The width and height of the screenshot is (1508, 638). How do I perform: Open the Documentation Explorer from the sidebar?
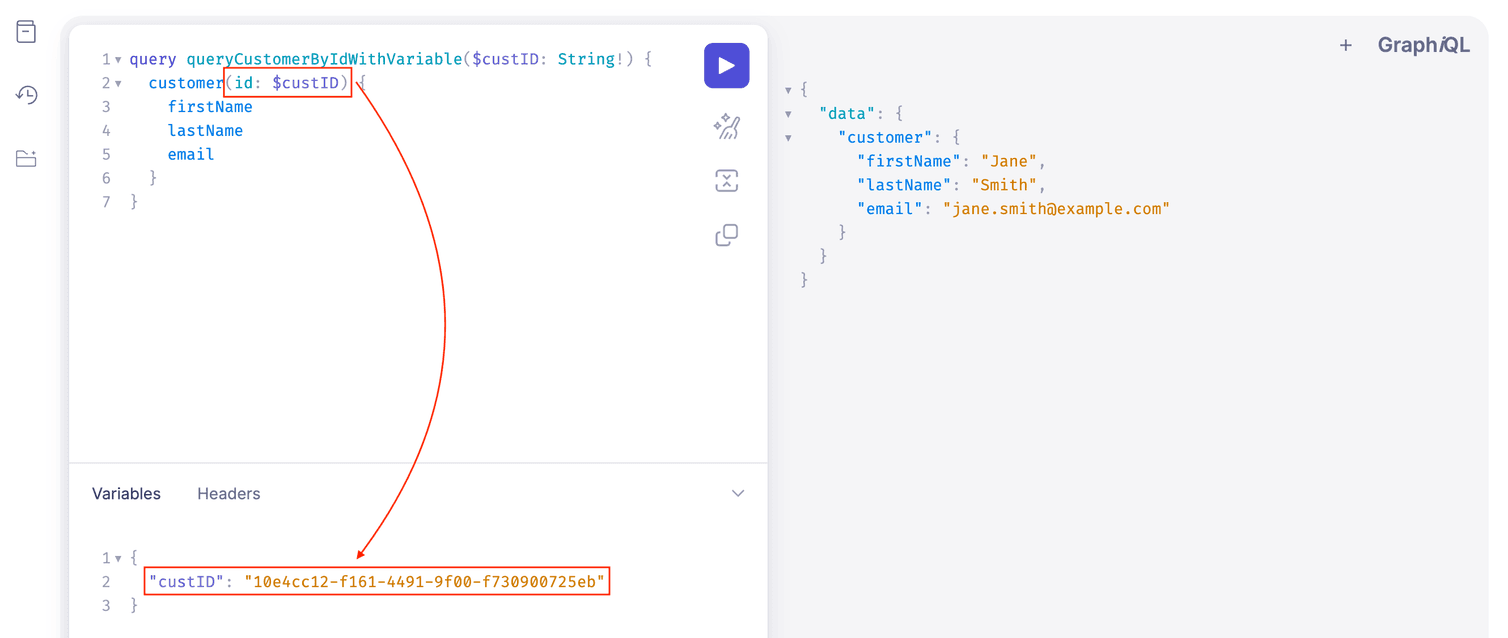pos(26,31)
